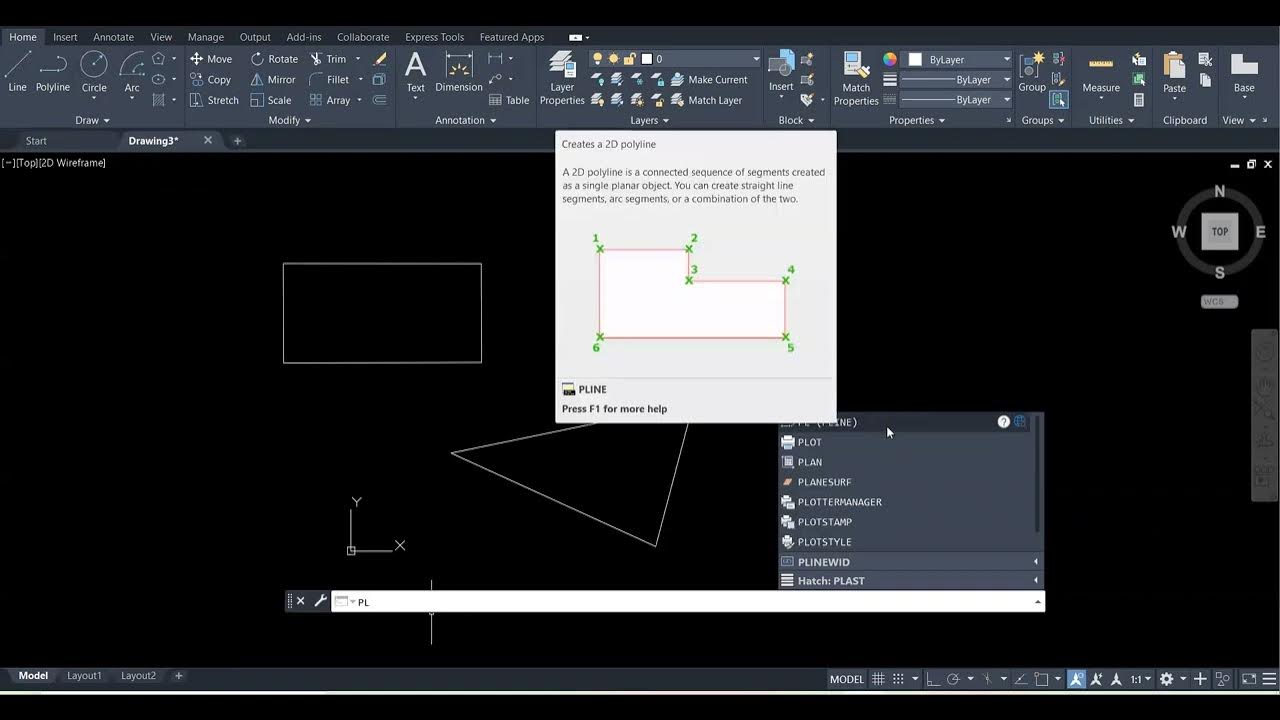
Task: Click the Dimension tool
Action: click(x=459, y=72)
